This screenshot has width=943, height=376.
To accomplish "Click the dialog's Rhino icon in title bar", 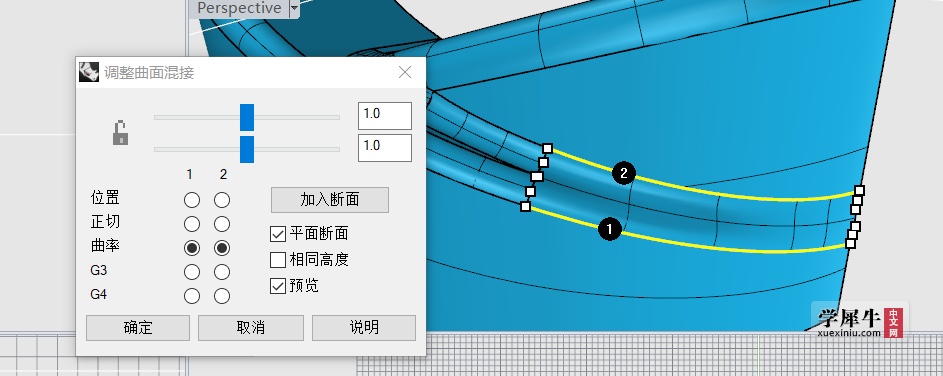I will 89,73.
